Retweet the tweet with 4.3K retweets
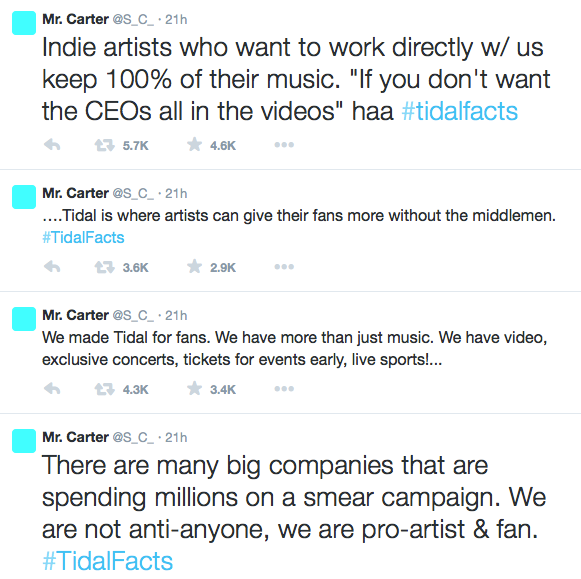The image size is (581, 579). tap(104, 389)
